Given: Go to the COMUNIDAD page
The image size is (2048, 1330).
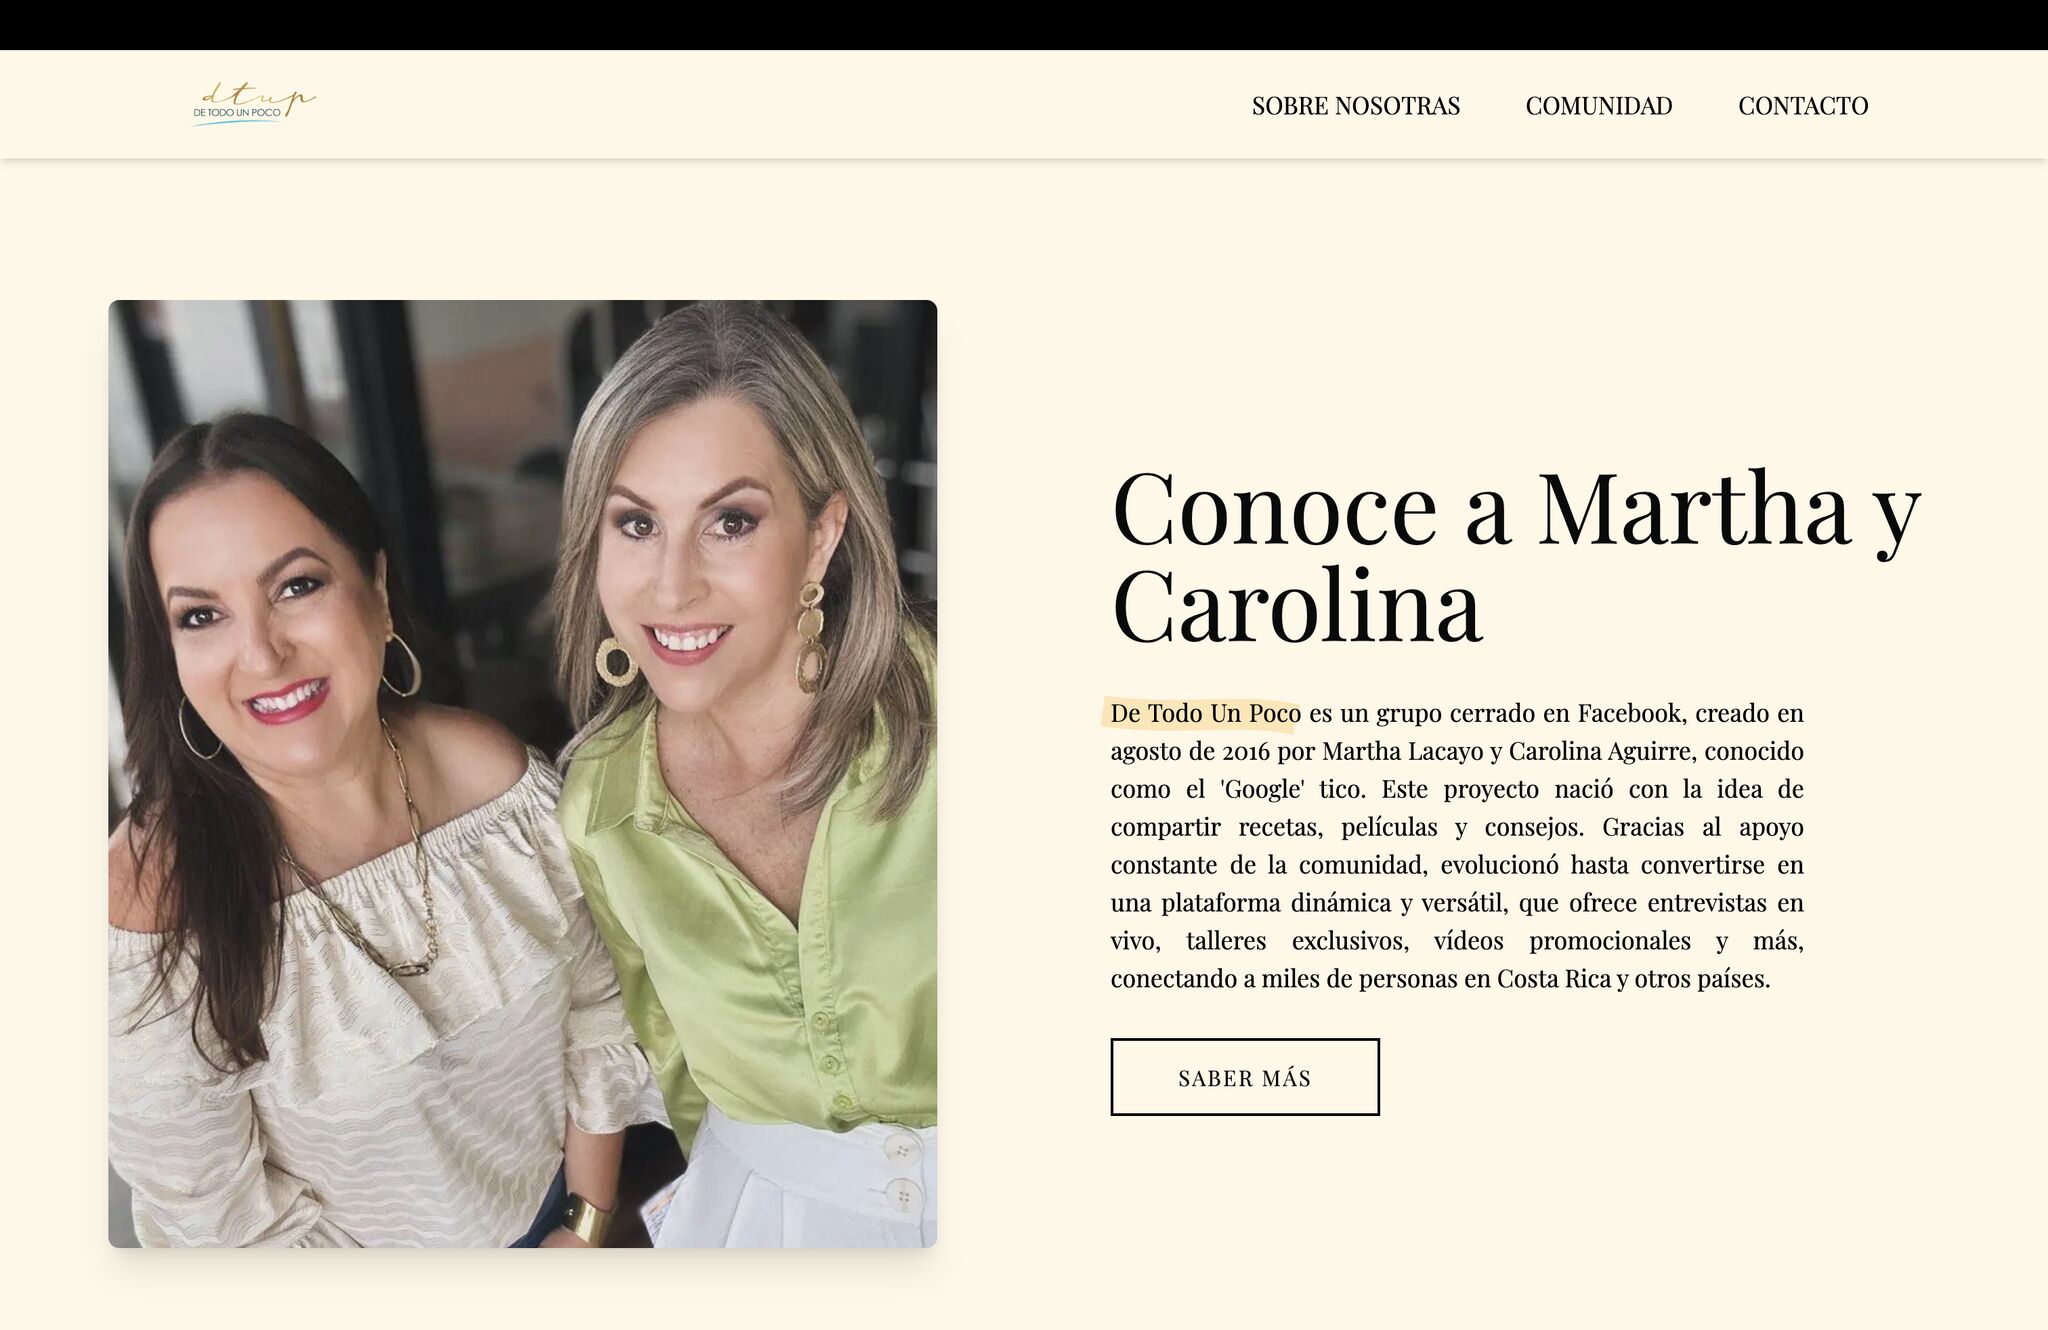Looking at the screenshot, I should point(1599,106).
